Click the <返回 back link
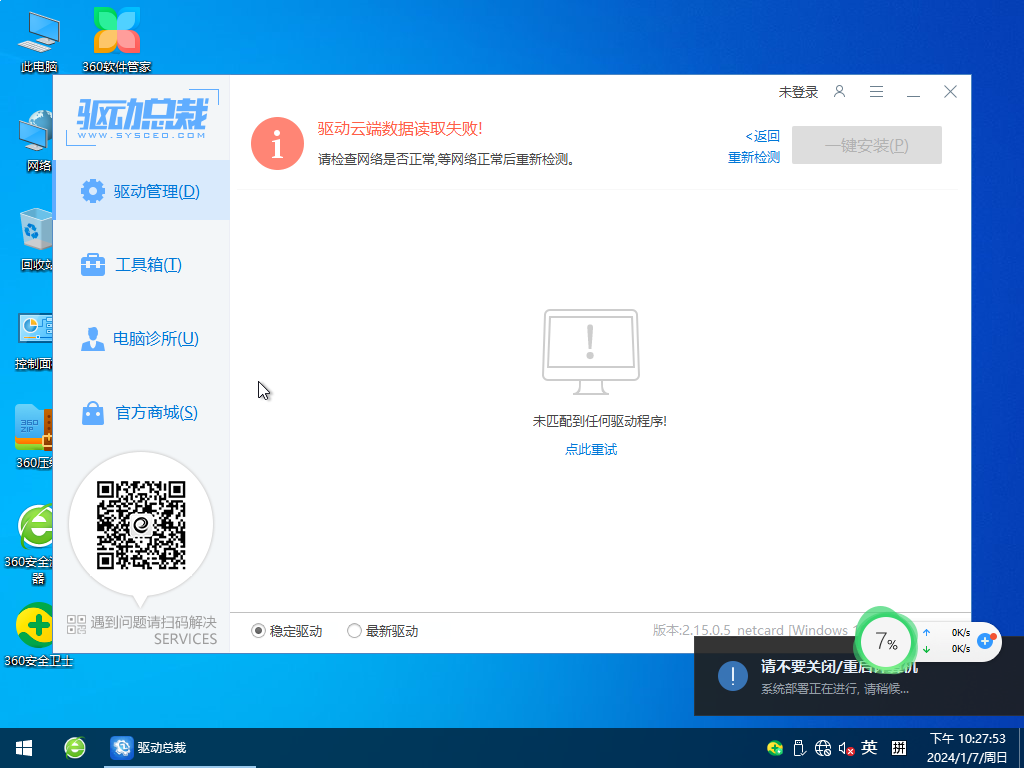Viewport: 1024px width, 768px height. tap(762, 136)
